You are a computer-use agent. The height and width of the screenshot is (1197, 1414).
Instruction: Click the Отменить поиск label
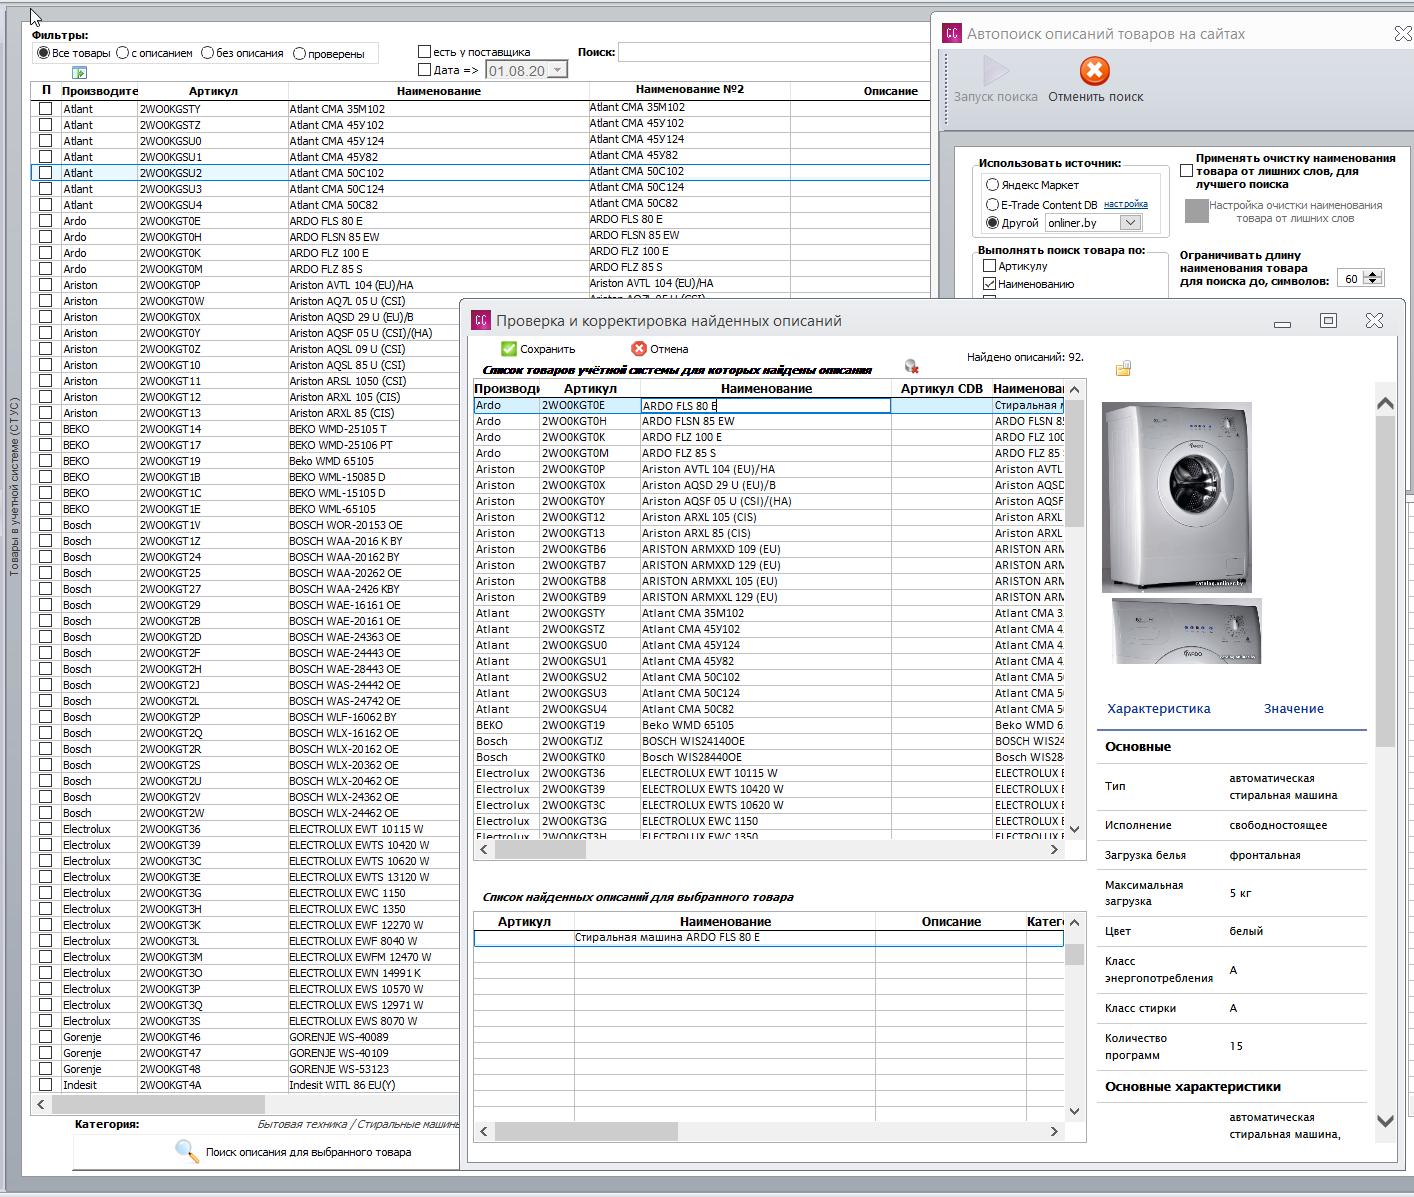coord(1096,97)
